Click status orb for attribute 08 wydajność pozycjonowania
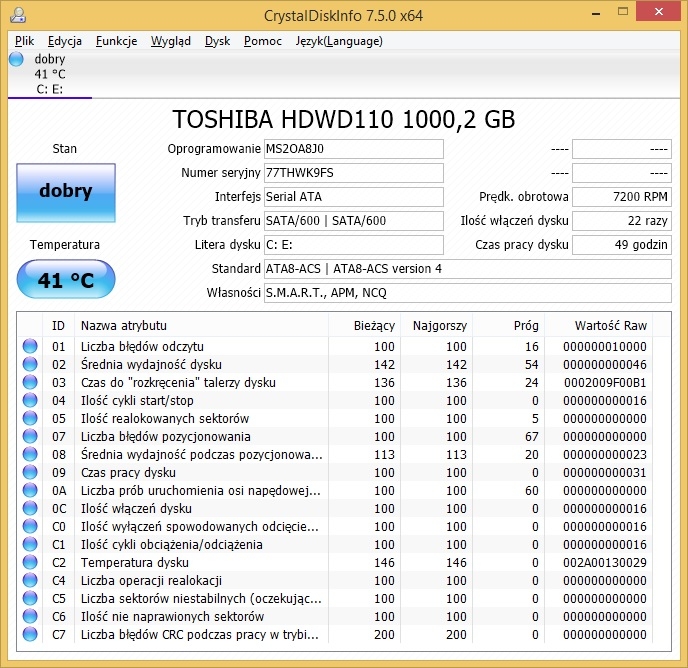Viewport: 688px width, 668px height. pos(30,454)
